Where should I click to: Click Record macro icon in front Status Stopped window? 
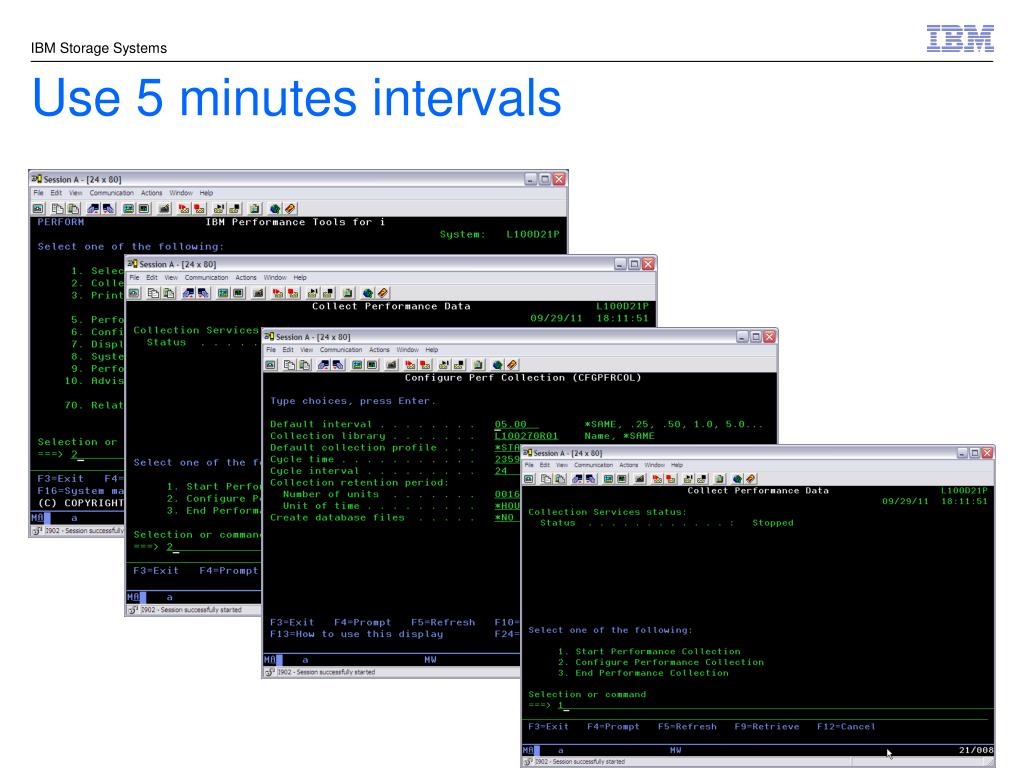(657, 479)
